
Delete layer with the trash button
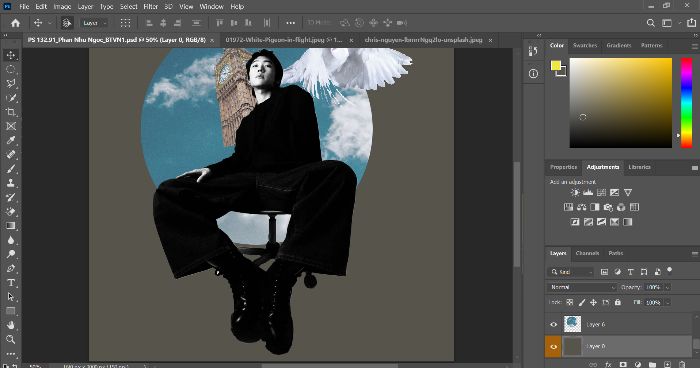tap(682, 364)
